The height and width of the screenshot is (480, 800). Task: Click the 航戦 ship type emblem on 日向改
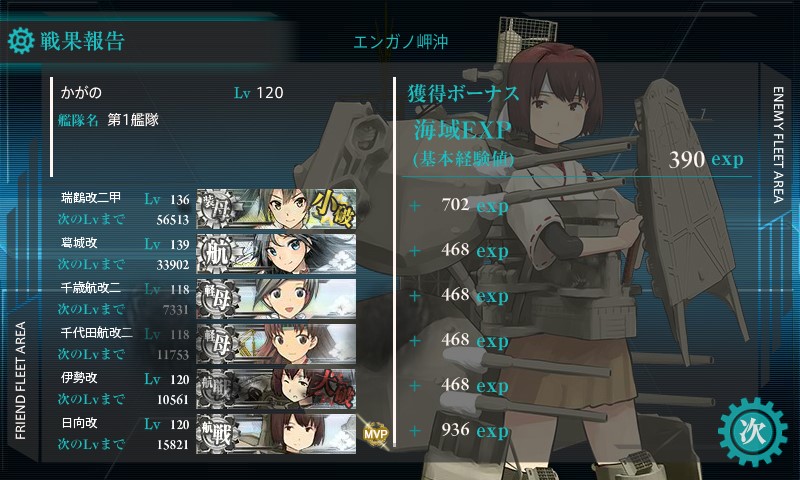pos(217,434)
